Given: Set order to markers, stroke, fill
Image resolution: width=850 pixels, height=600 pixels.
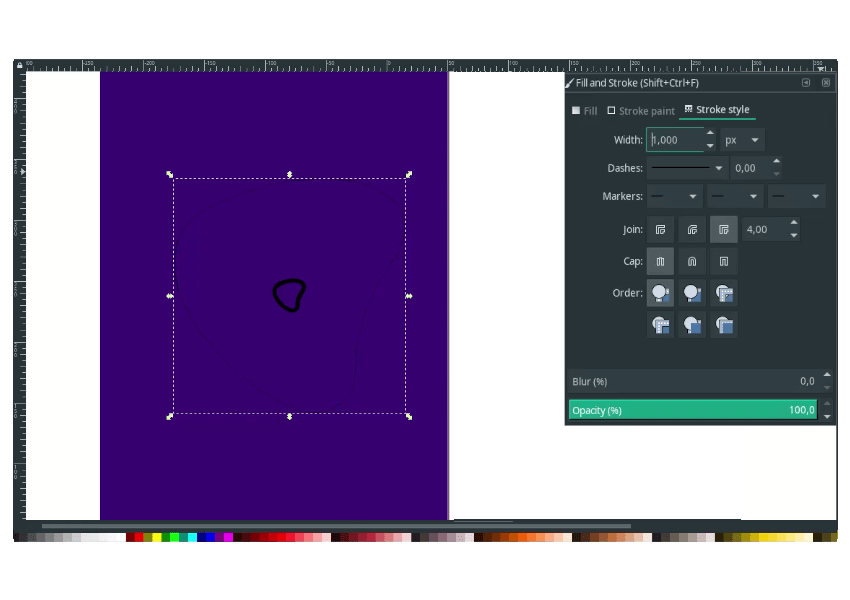Looking at the screenshot, I should 724,325.
